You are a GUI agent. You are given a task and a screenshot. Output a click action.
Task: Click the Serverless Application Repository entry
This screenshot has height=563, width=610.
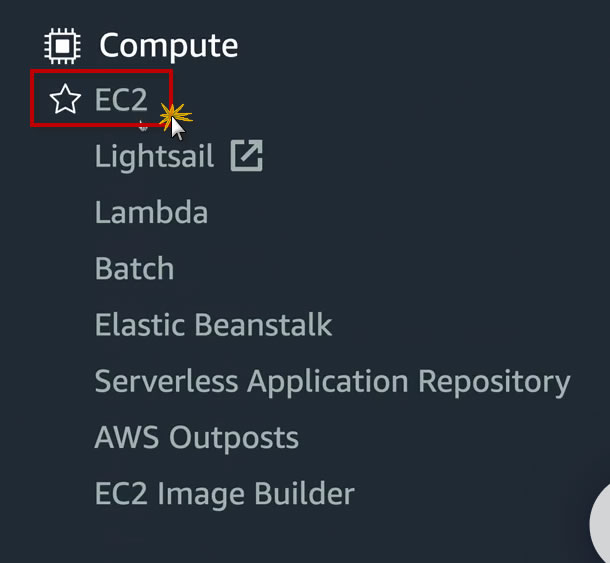click(332, 381)
